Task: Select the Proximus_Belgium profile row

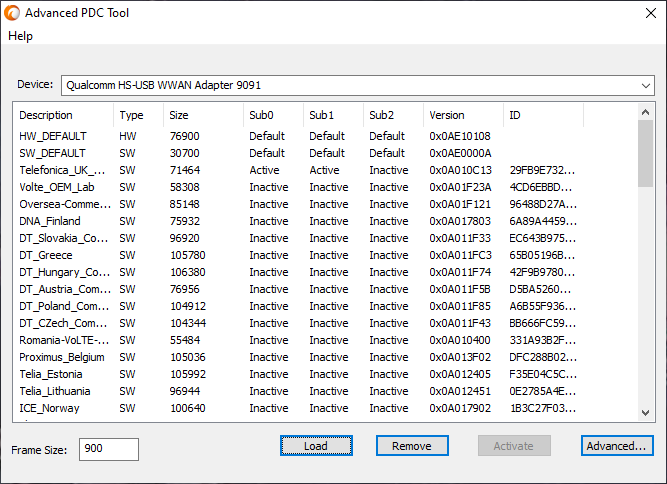Action: [x=61, y=357]
